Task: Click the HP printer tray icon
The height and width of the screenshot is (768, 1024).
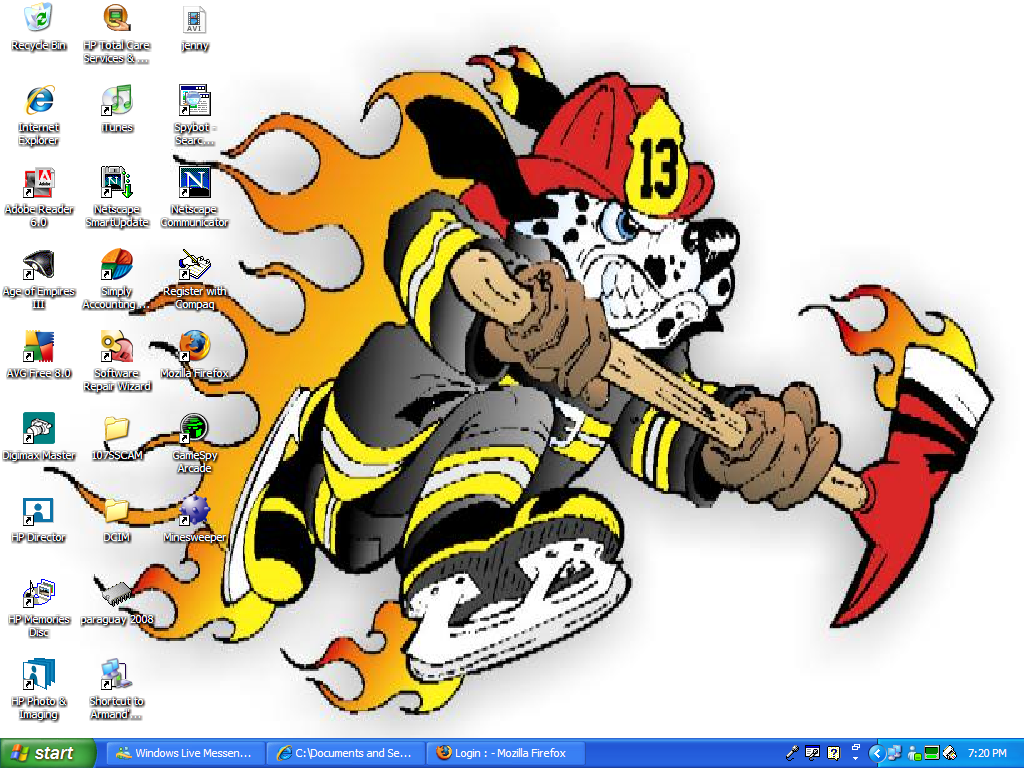Action: 950,753
